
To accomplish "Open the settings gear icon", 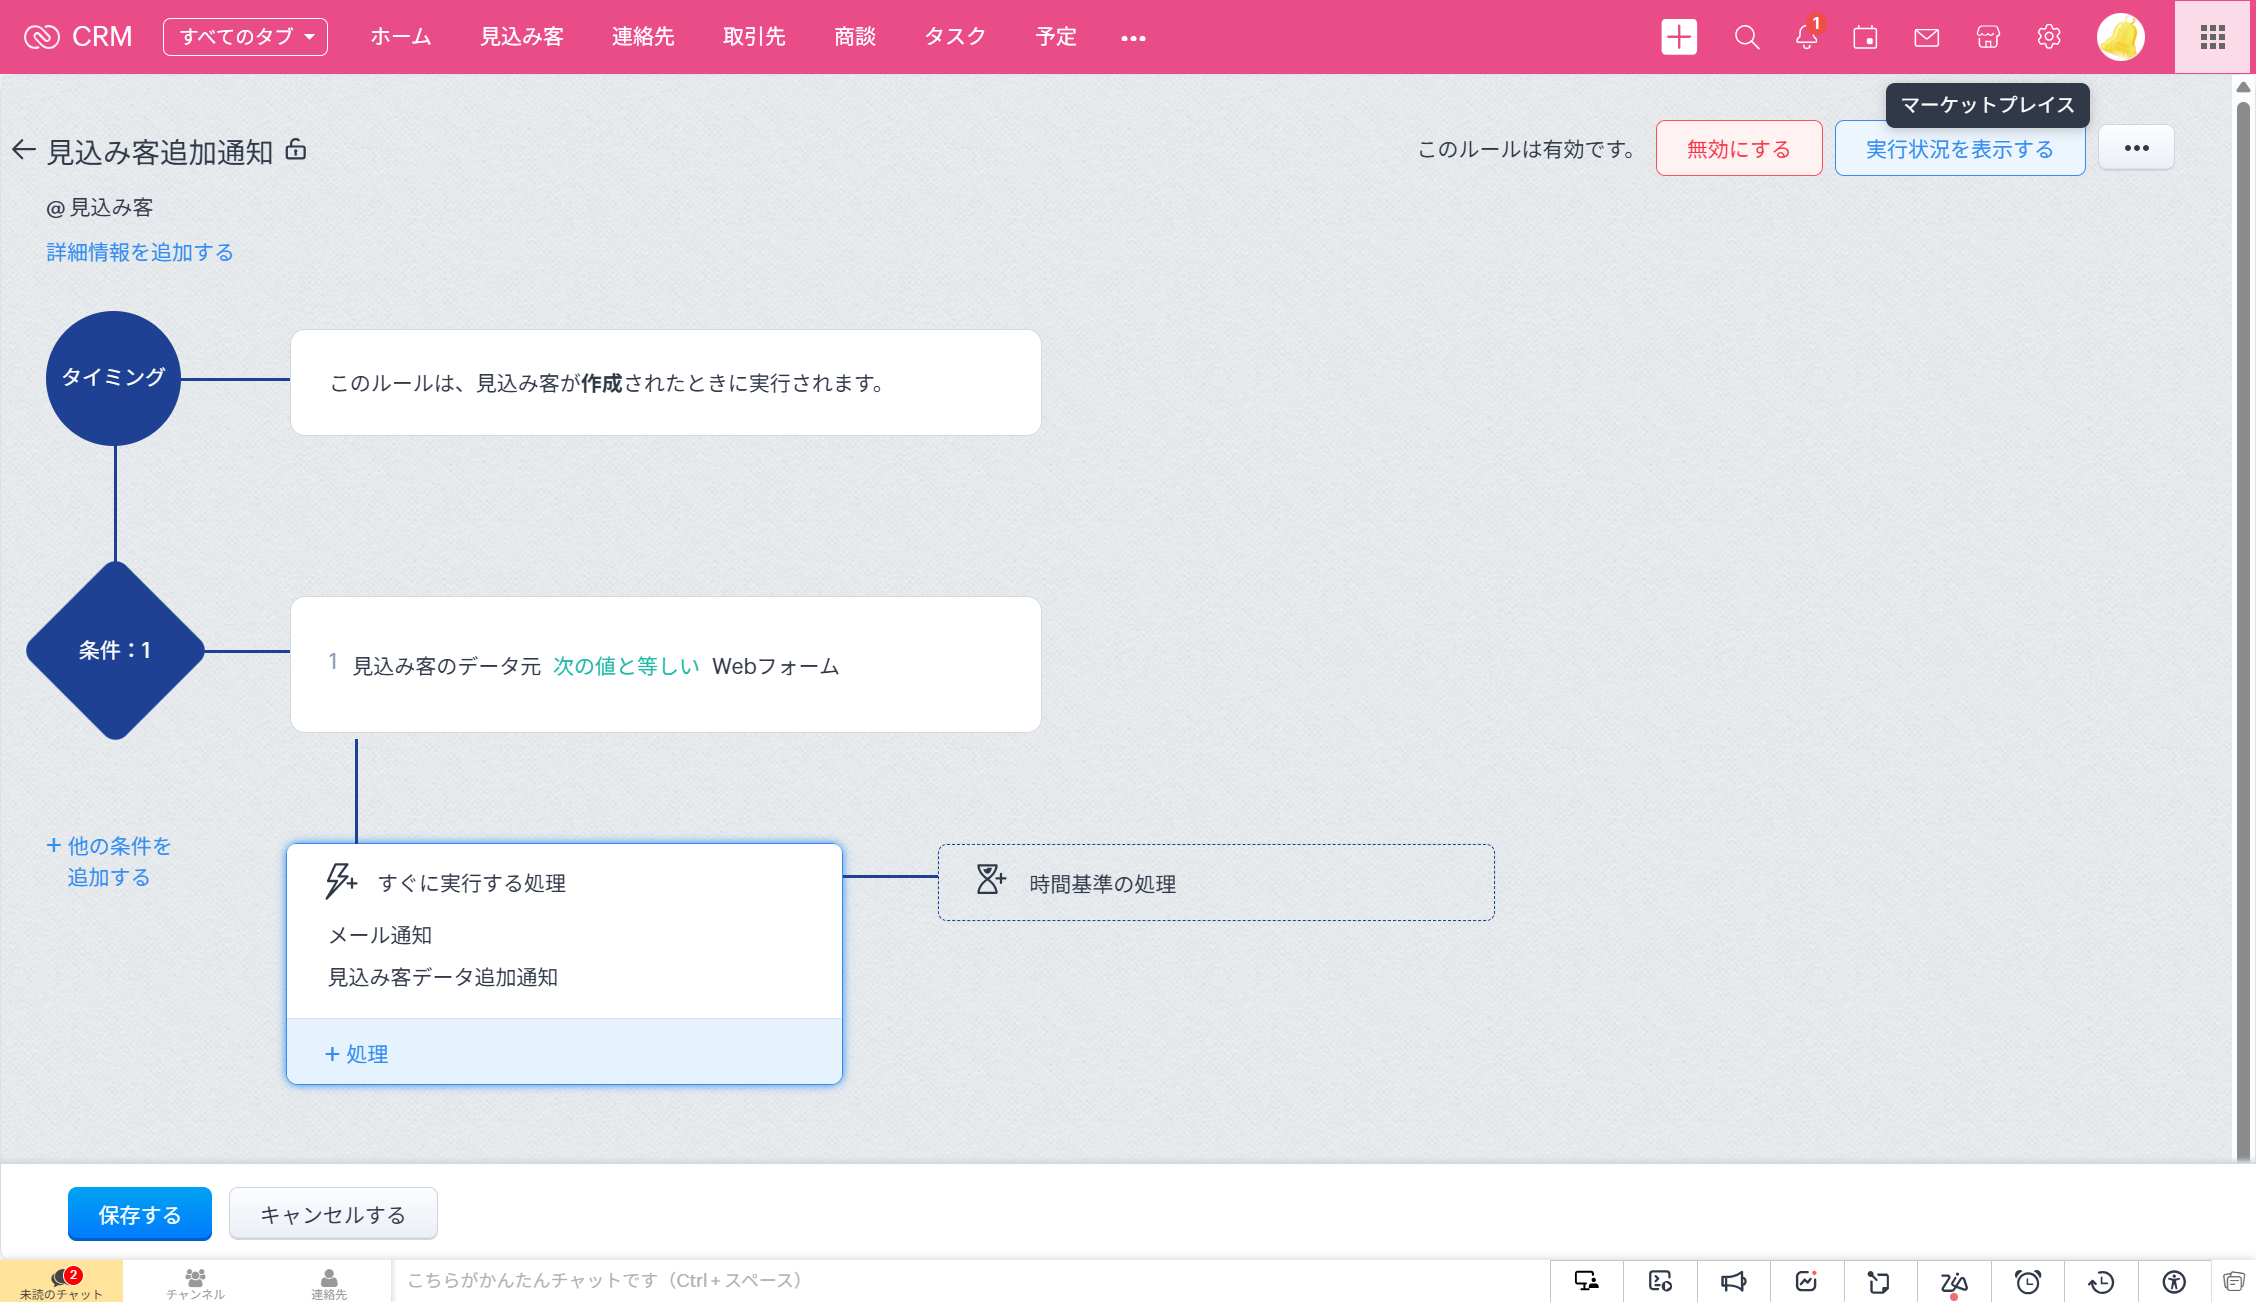I will (2048, 37).
